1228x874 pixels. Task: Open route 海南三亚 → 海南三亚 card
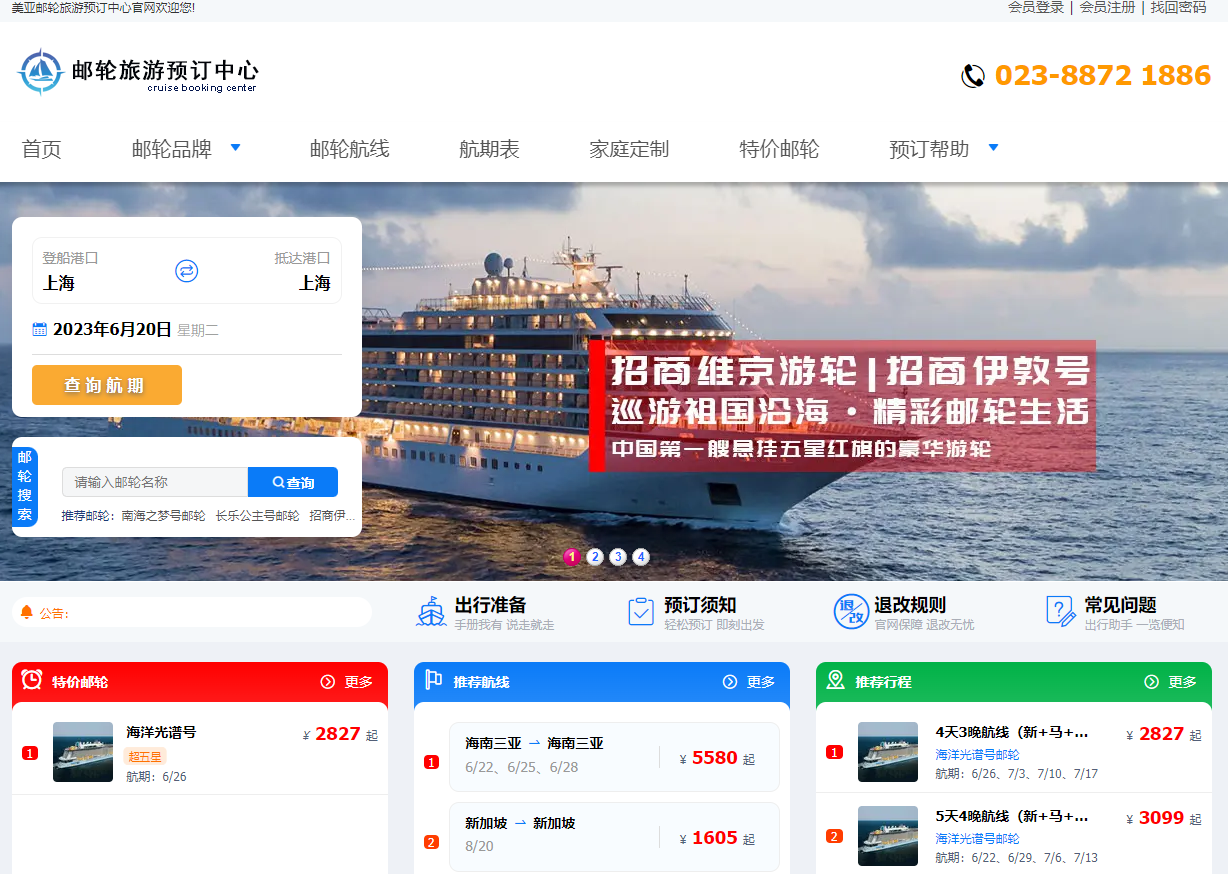click(x=614, y=757)
